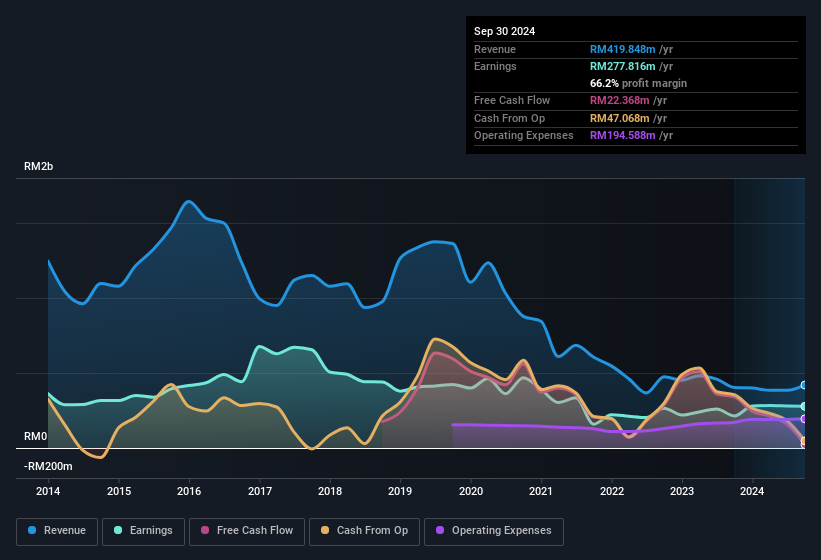Click the Sep 30 2024 tooltip date
821x560 pixels.
[504, 31]
